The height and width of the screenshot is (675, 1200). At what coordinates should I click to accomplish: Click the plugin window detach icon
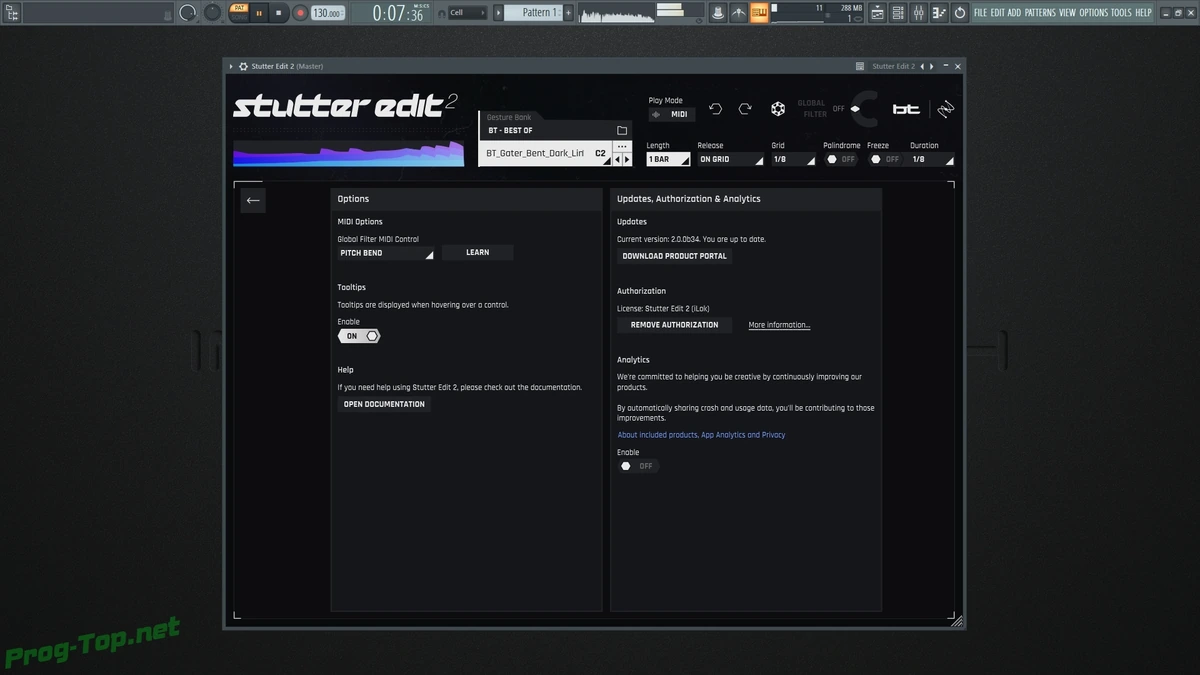click(860, 66)
